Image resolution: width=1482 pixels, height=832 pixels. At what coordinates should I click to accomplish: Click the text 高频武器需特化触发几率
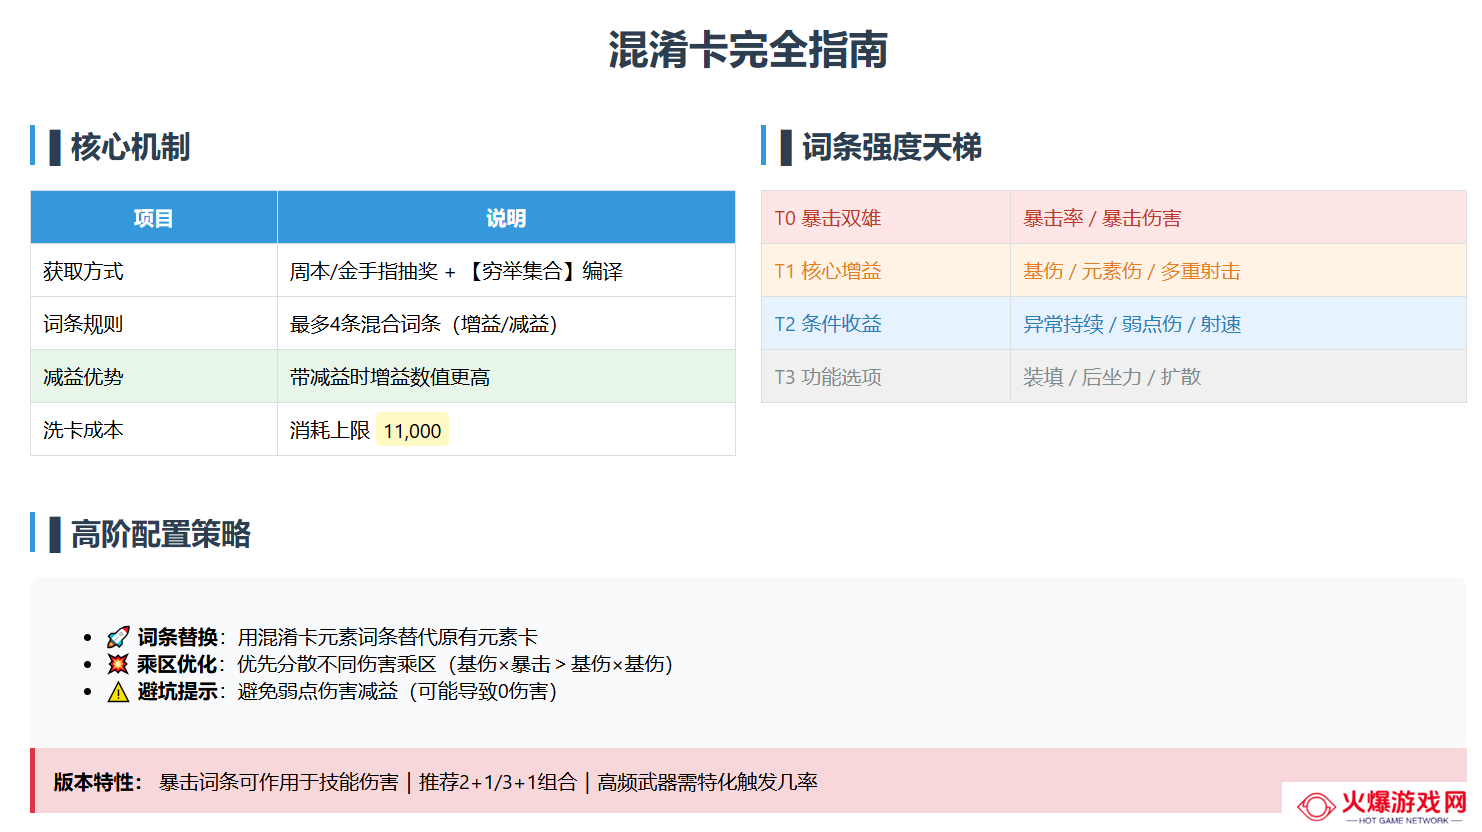click(708, 782)
